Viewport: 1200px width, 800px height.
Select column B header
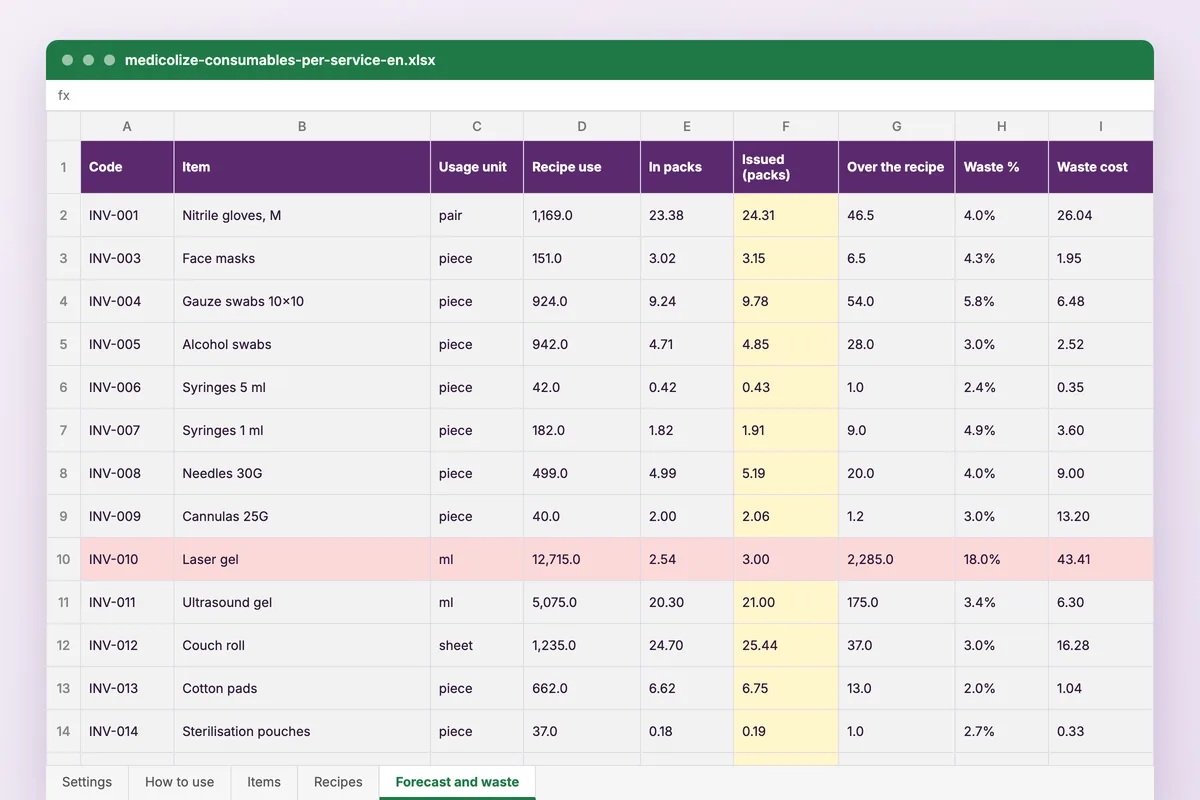coord(302,126)
